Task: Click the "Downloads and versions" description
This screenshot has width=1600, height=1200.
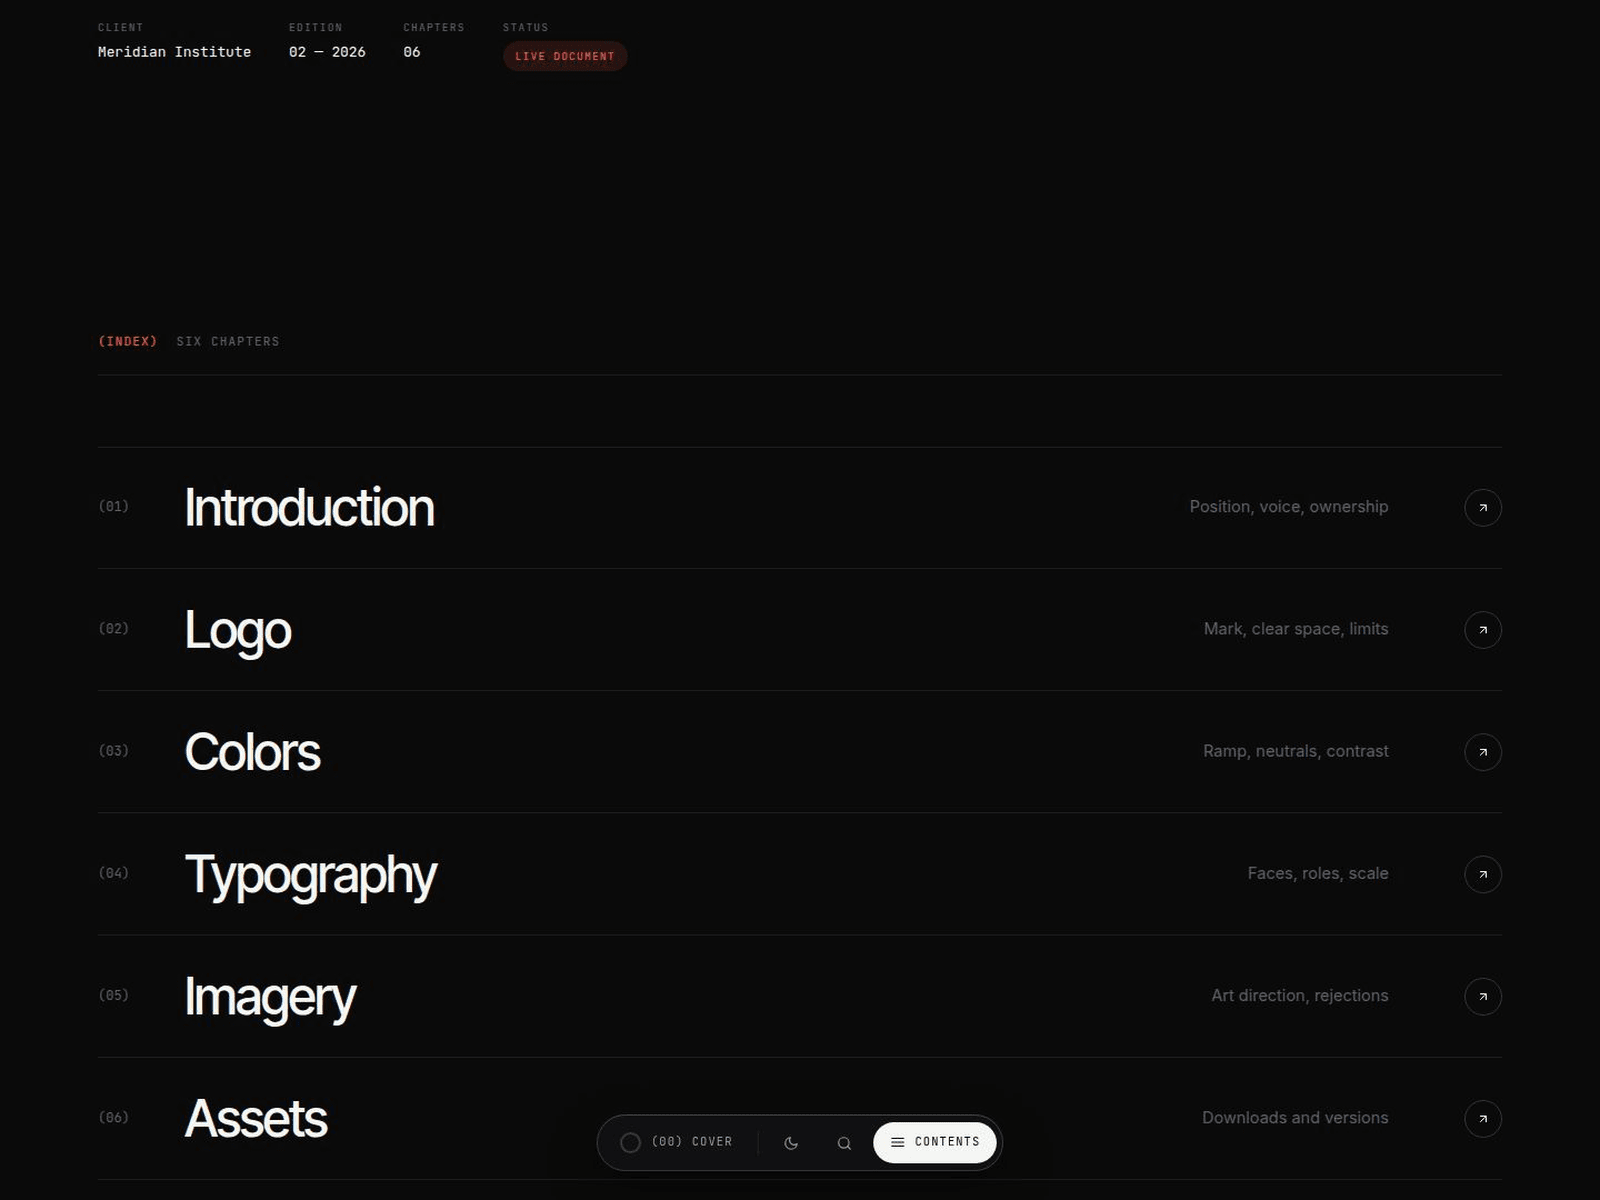Action: [1295, 1117]
